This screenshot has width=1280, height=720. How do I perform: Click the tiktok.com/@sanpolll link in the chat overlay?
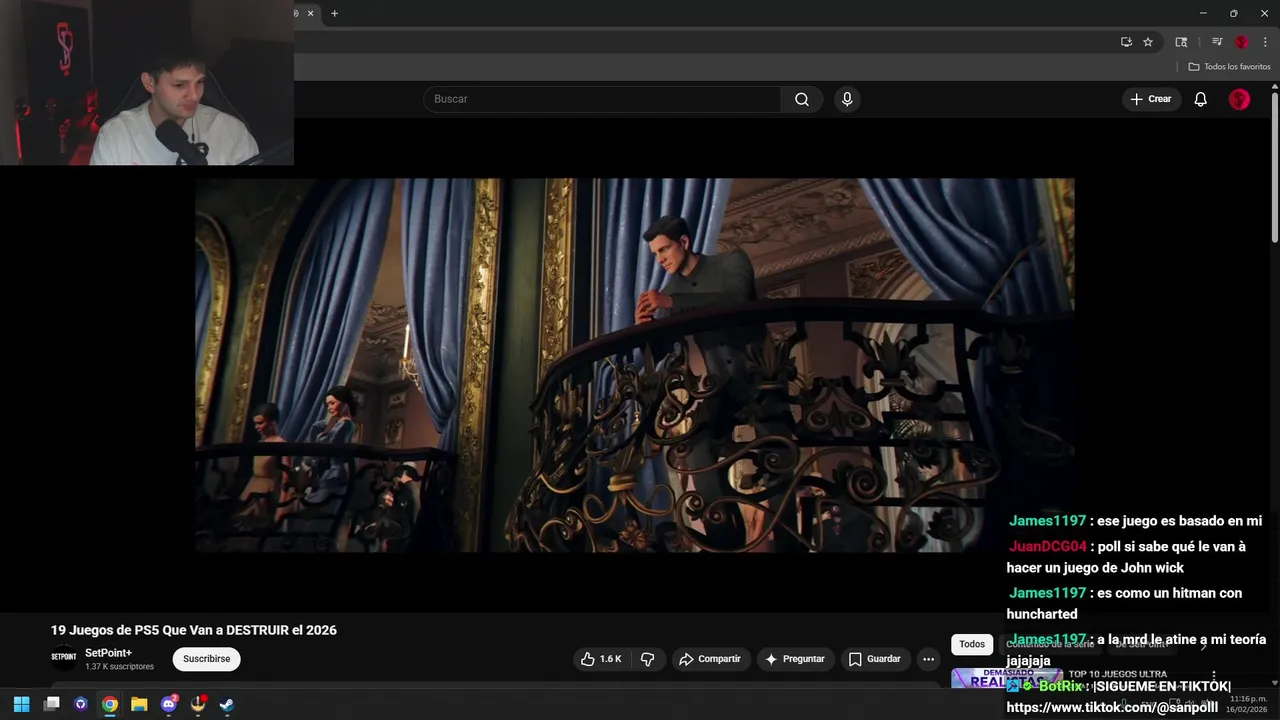[x=1113, y=707]
